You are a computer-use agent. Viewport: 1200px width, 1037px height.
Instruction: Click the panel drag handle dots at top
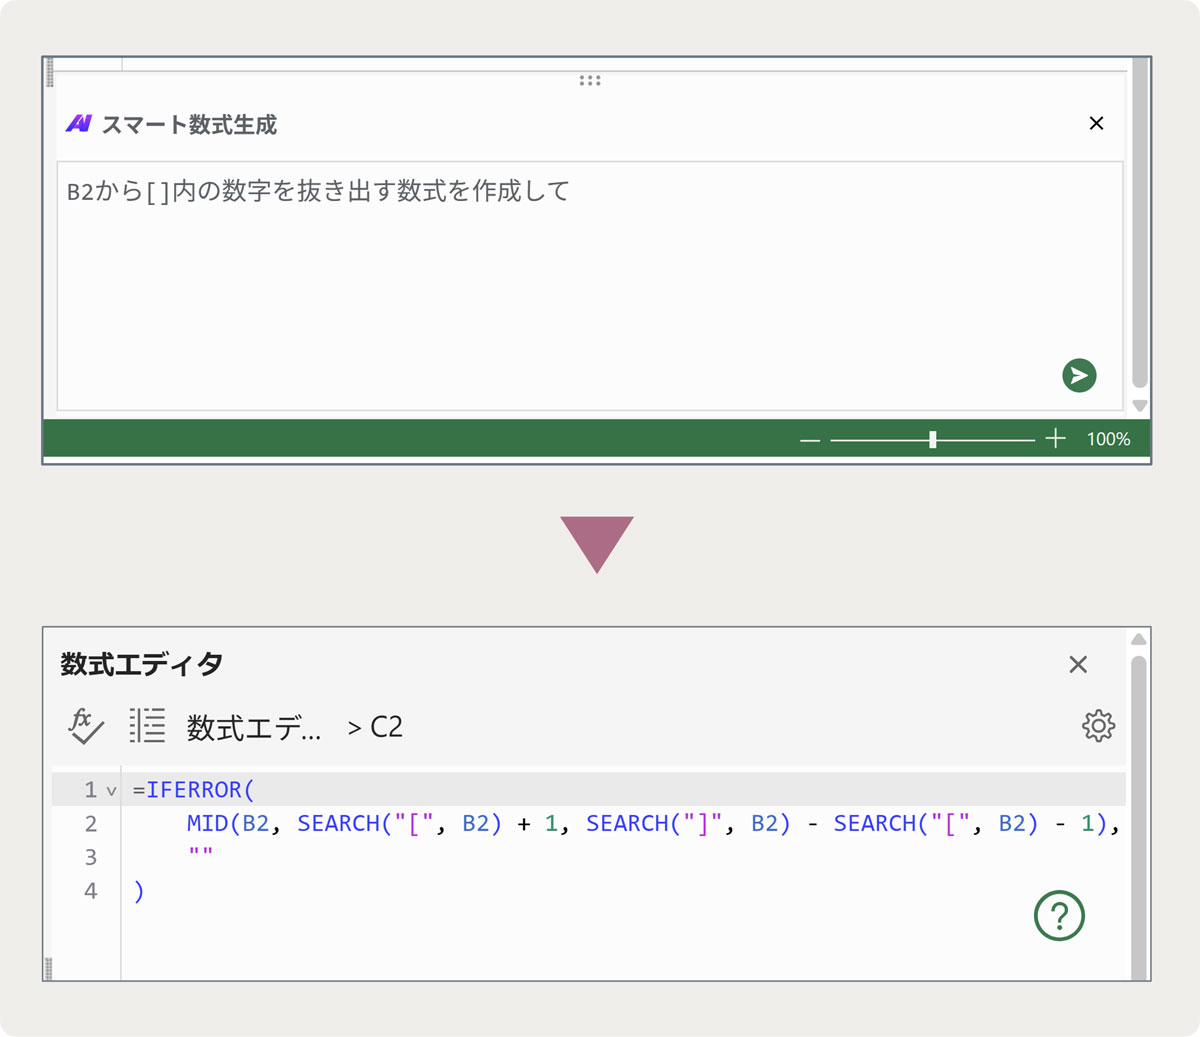click(590, 81)
